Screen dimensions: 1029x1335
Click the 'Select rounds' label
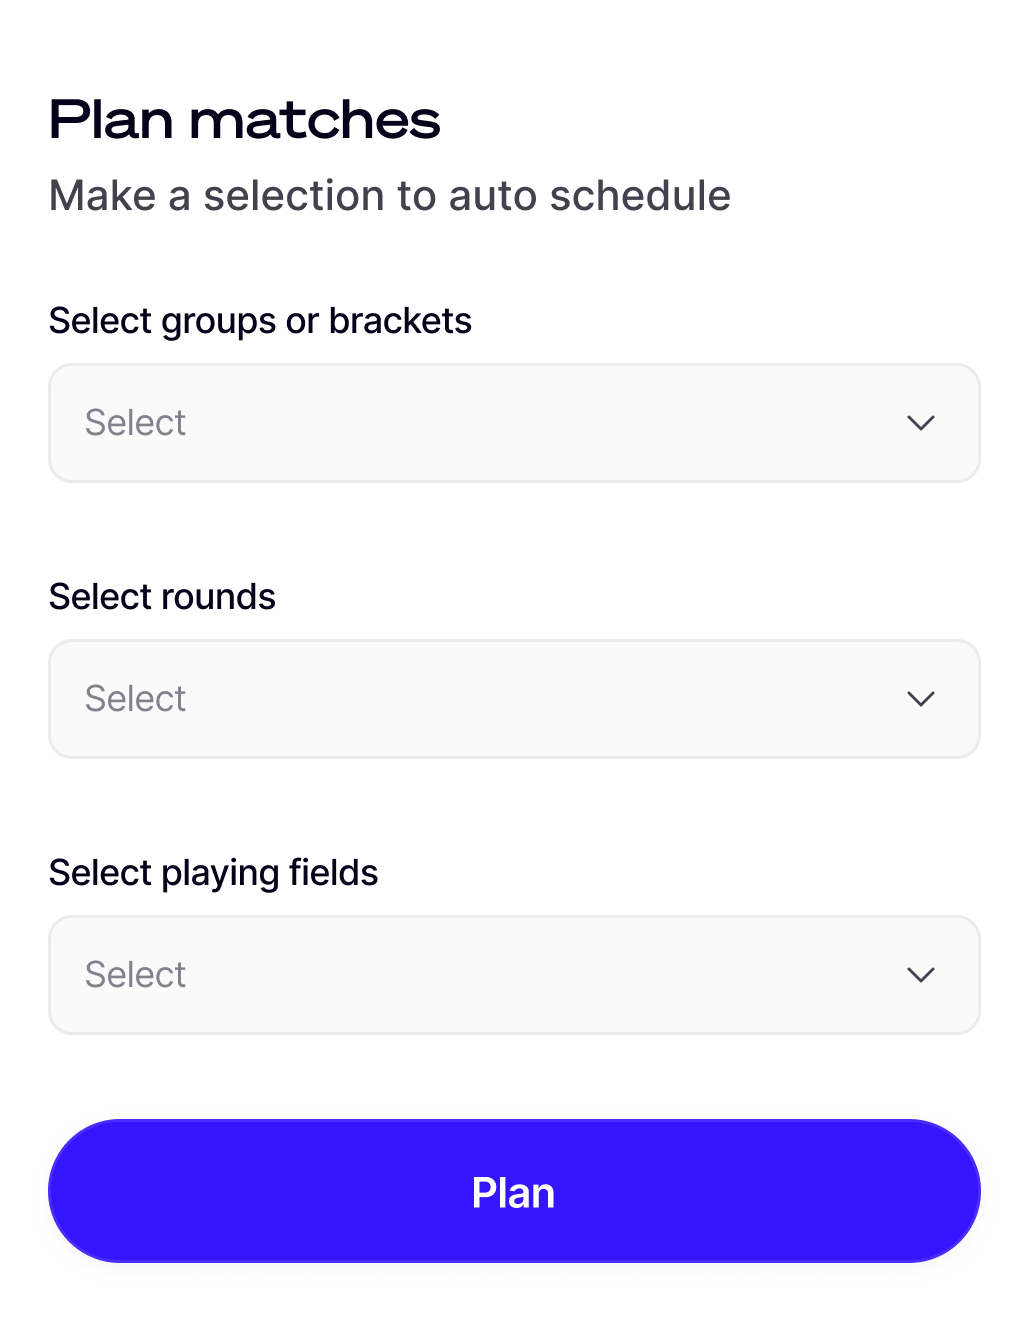point(162,597)
